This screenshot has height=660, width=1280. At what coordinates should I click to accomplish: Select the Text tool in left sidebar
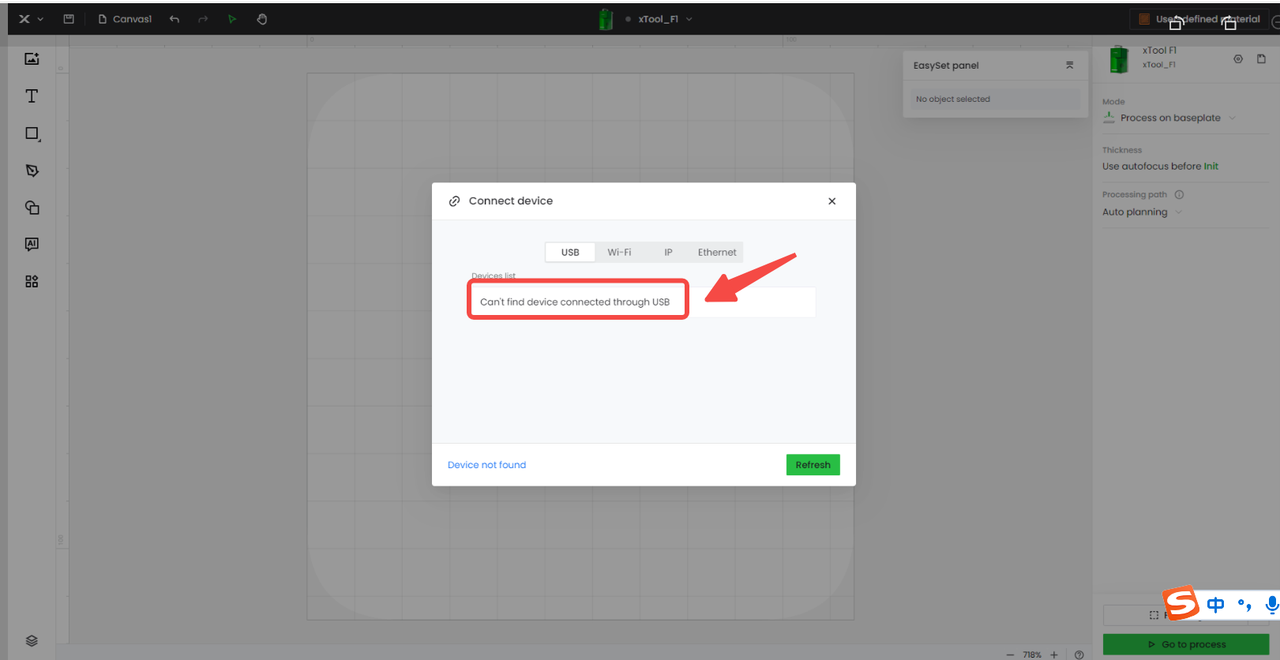32,96
